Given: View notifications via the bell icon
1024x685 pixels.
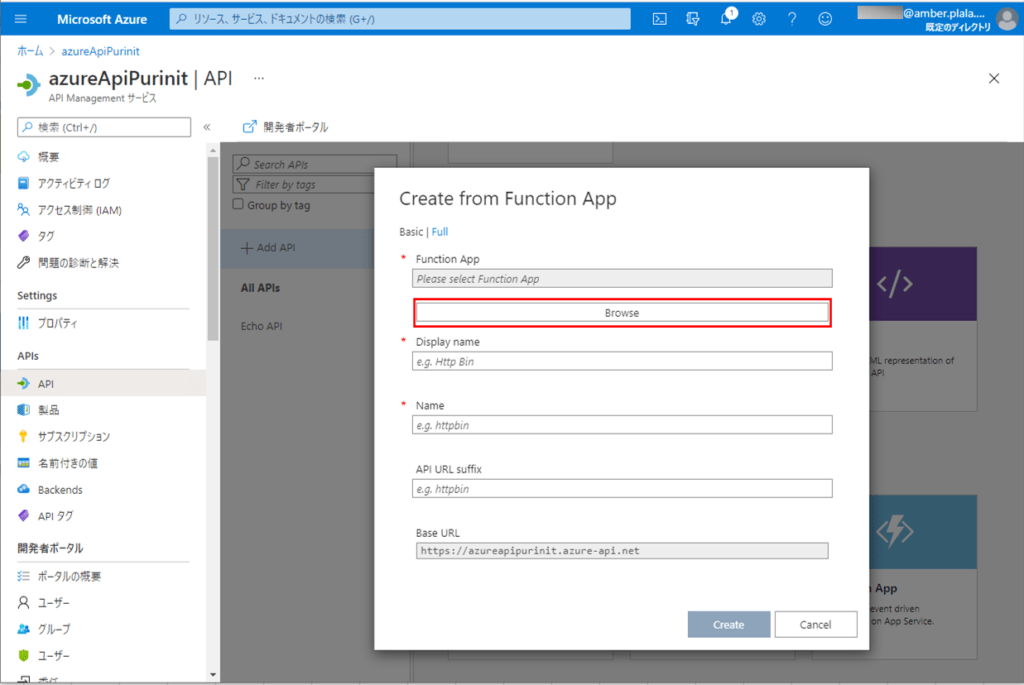Looking at the screenshot, I should [726, 17].
